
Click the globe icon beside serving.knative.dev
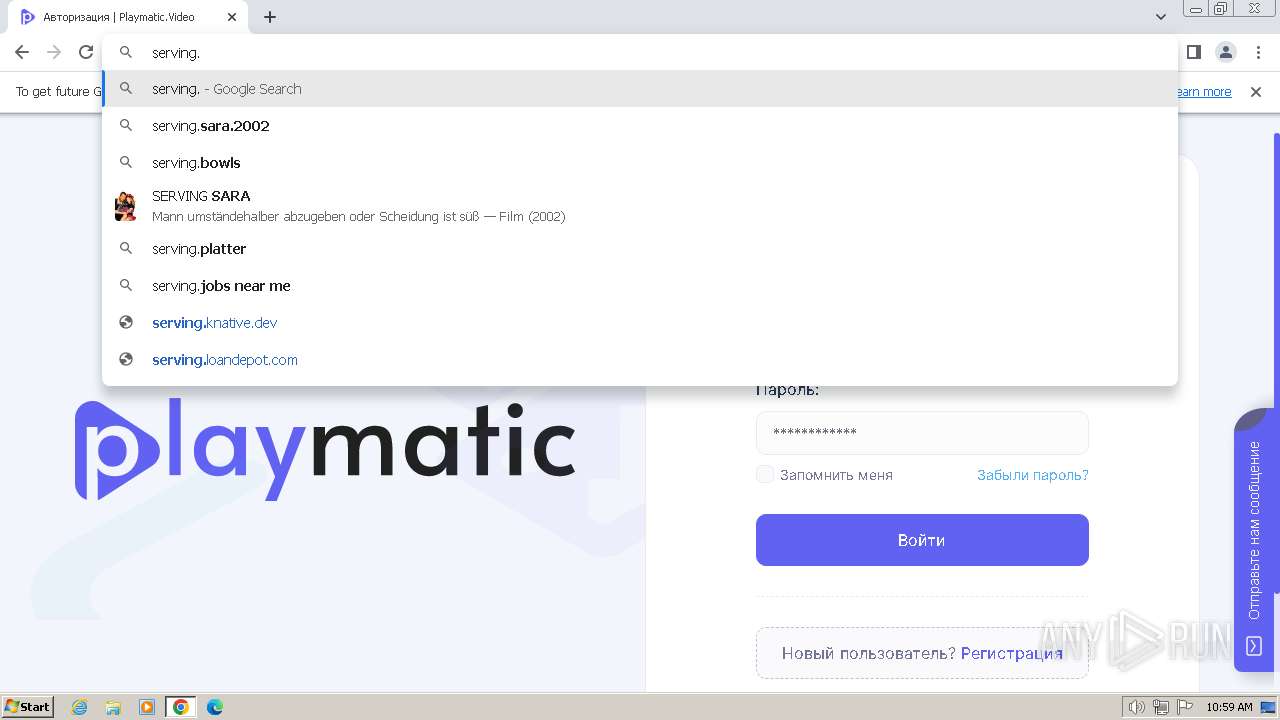click(126, 322)
